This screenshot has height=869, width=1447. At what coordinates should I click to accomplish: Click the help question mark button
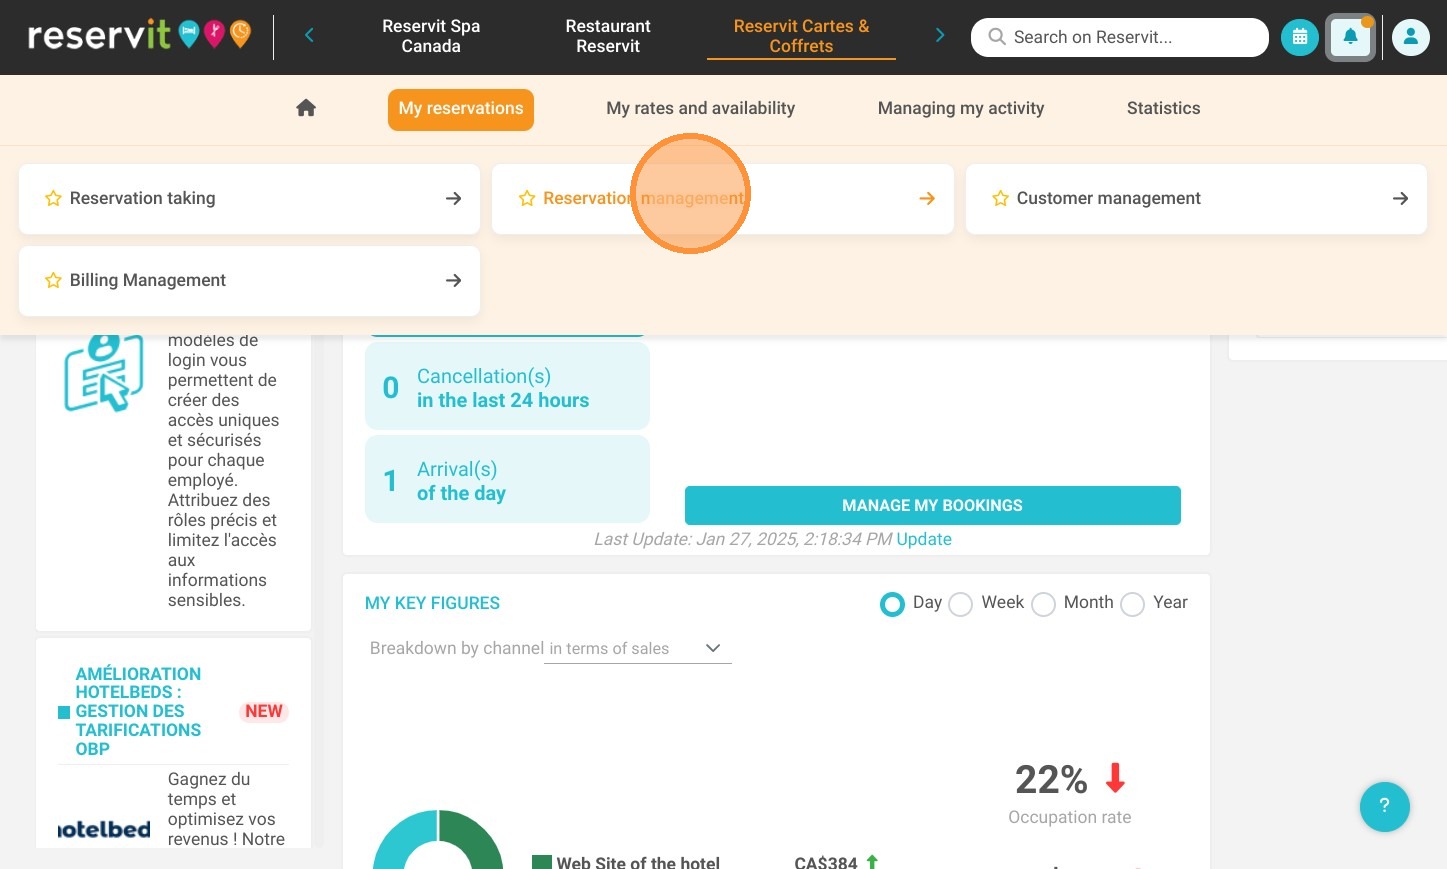point(1384,806)
